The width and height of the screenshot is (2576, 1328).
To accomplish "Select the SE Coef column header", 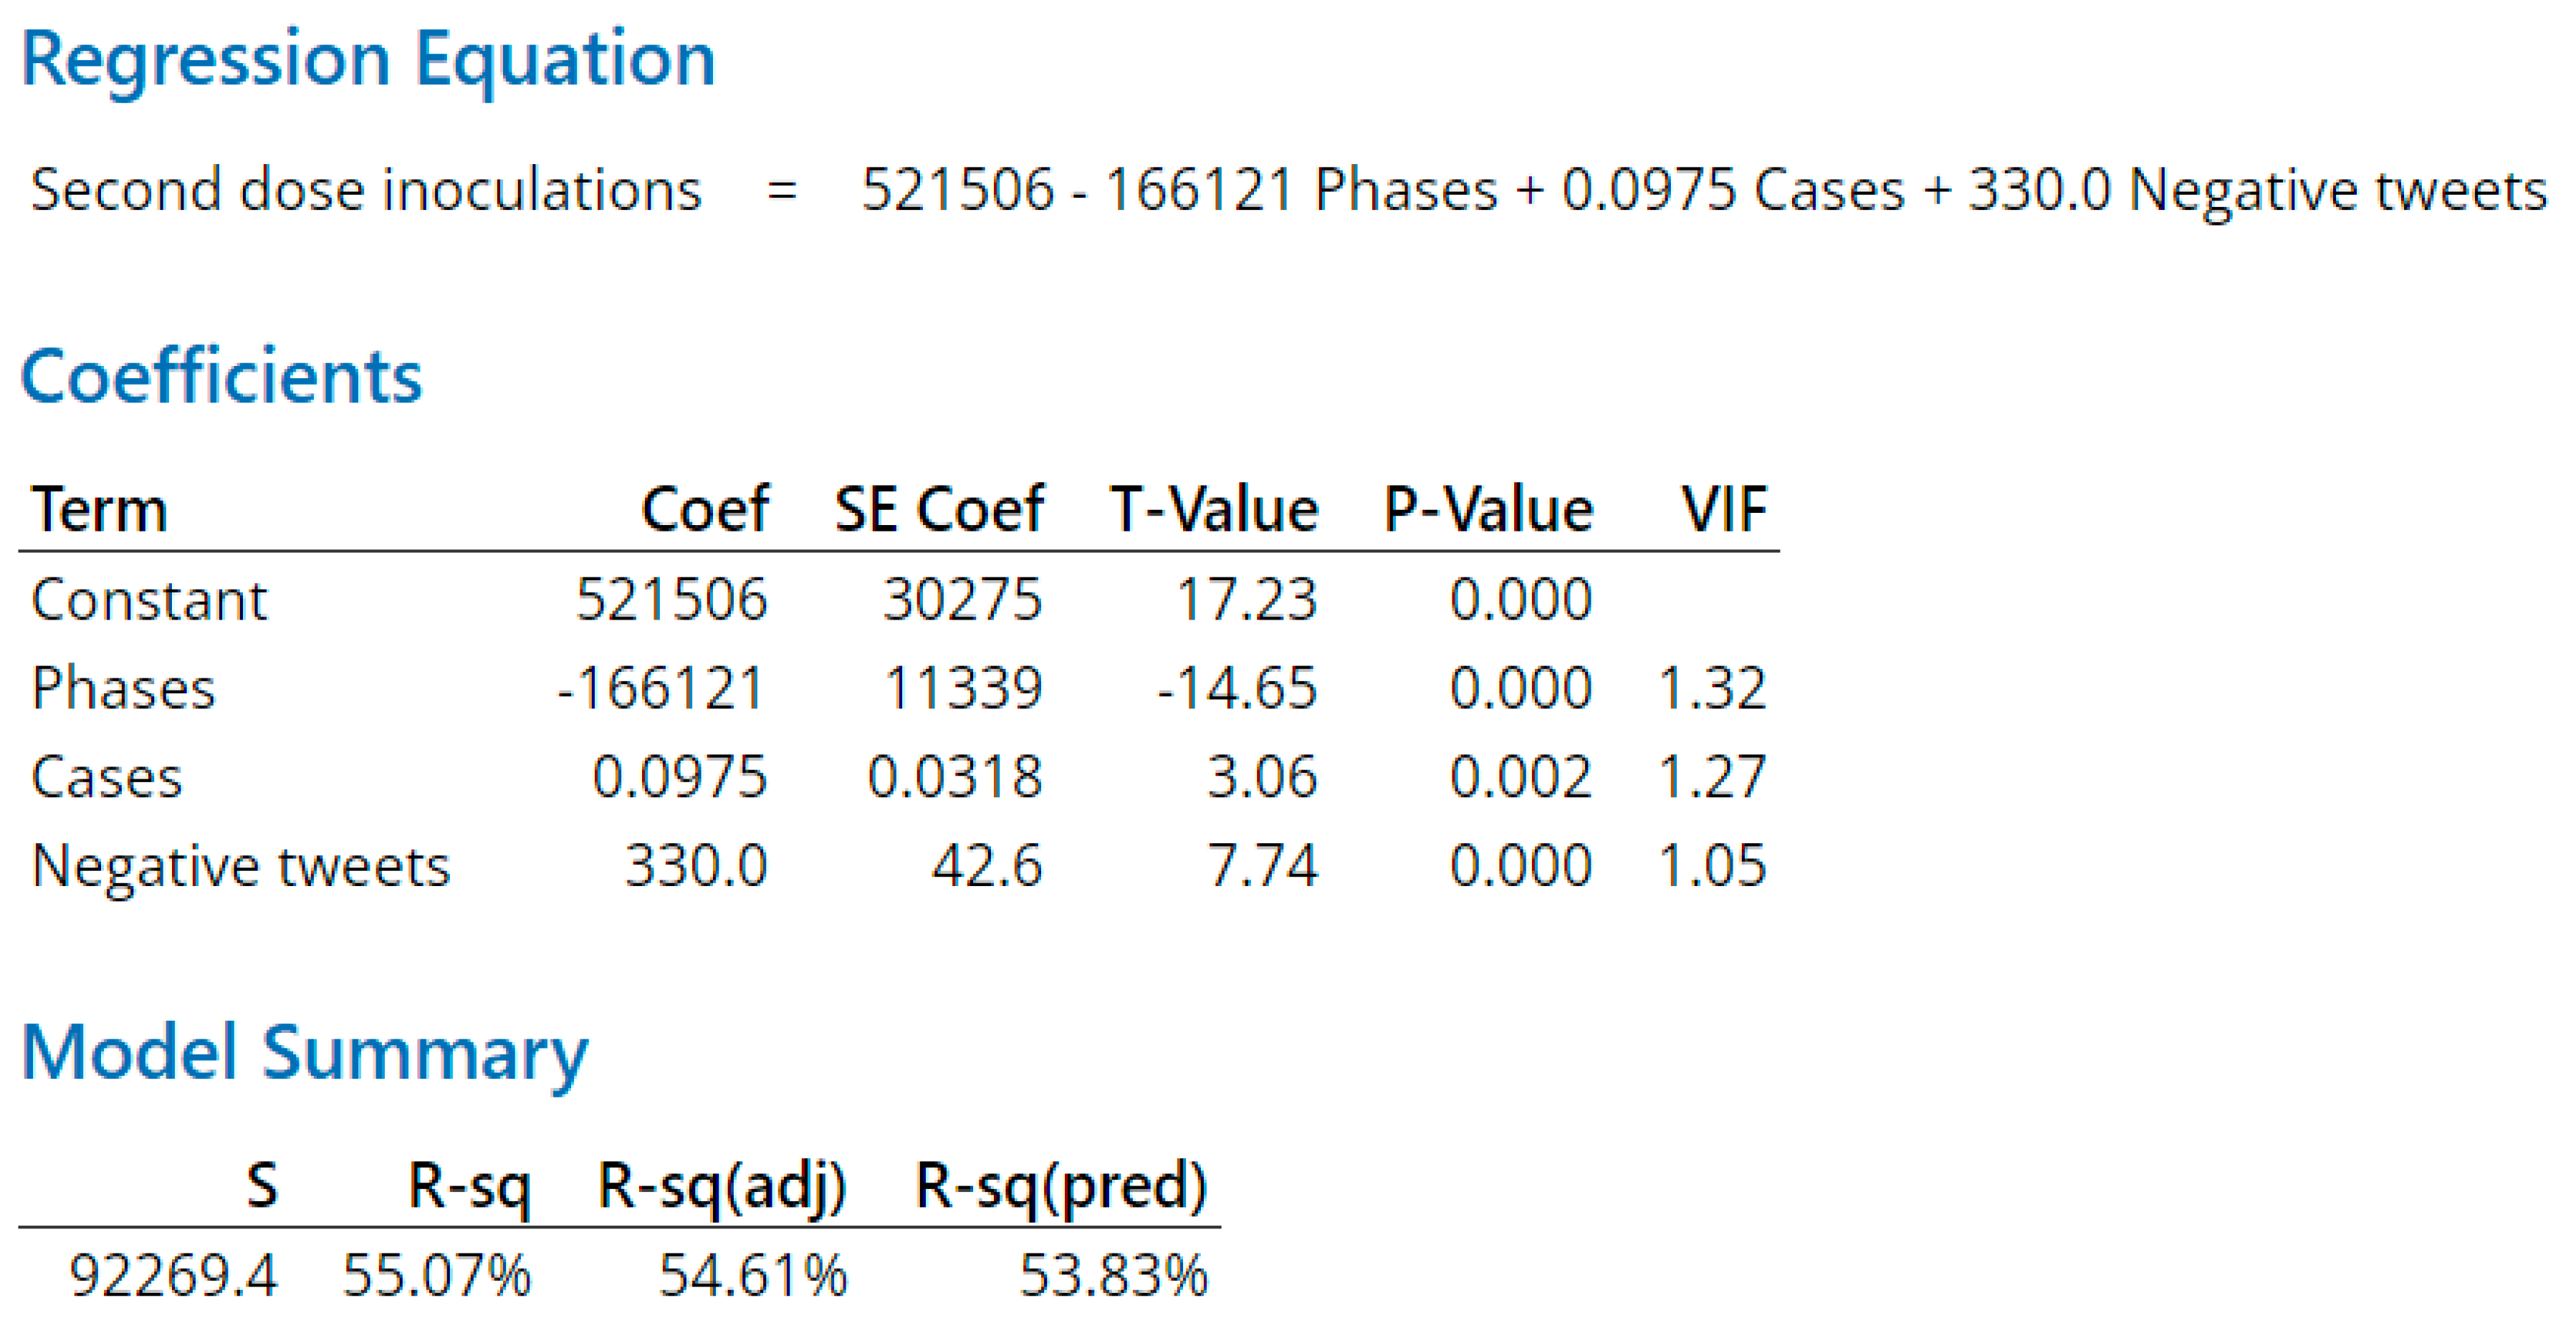I will 938,509.
